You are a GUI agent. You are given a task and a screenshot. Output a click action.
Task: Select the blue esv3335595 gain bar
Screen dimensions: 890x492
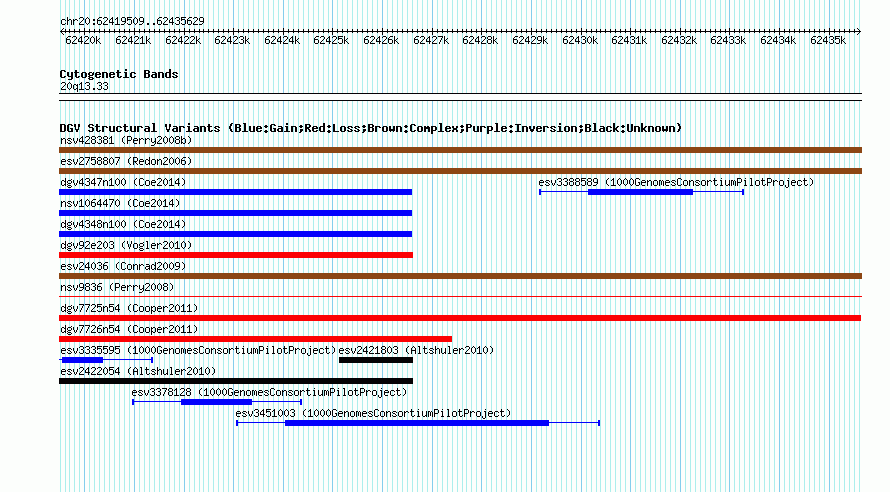tap(82, 360)
